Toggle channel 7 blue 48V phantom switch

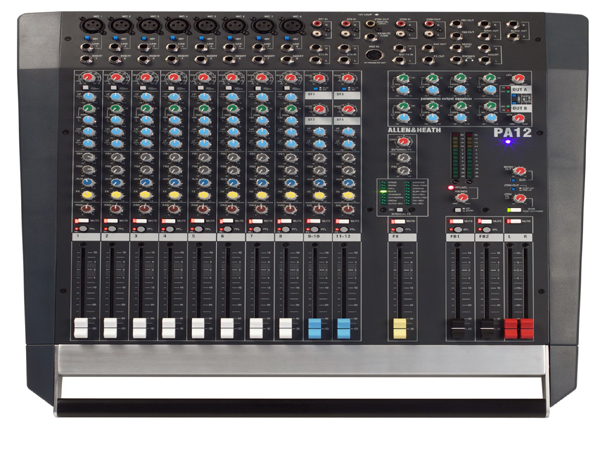260,39
